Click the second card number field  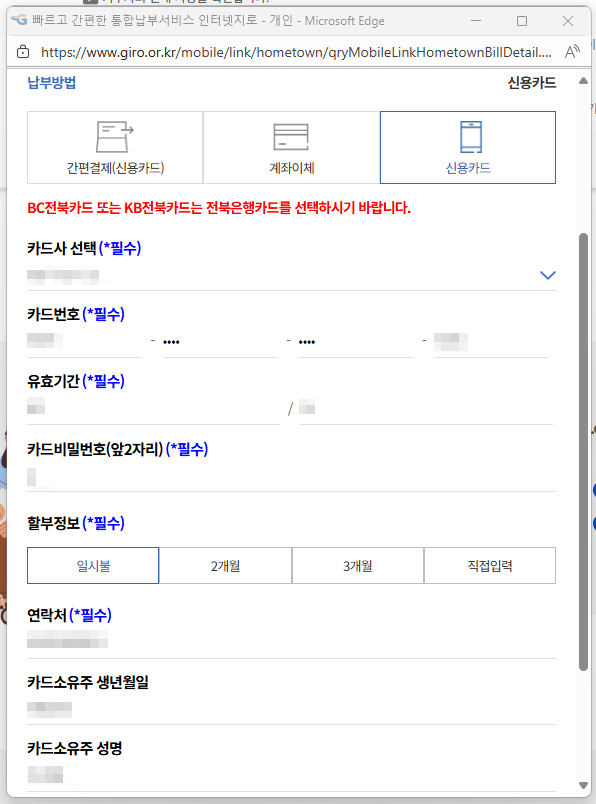pos(220,341)
